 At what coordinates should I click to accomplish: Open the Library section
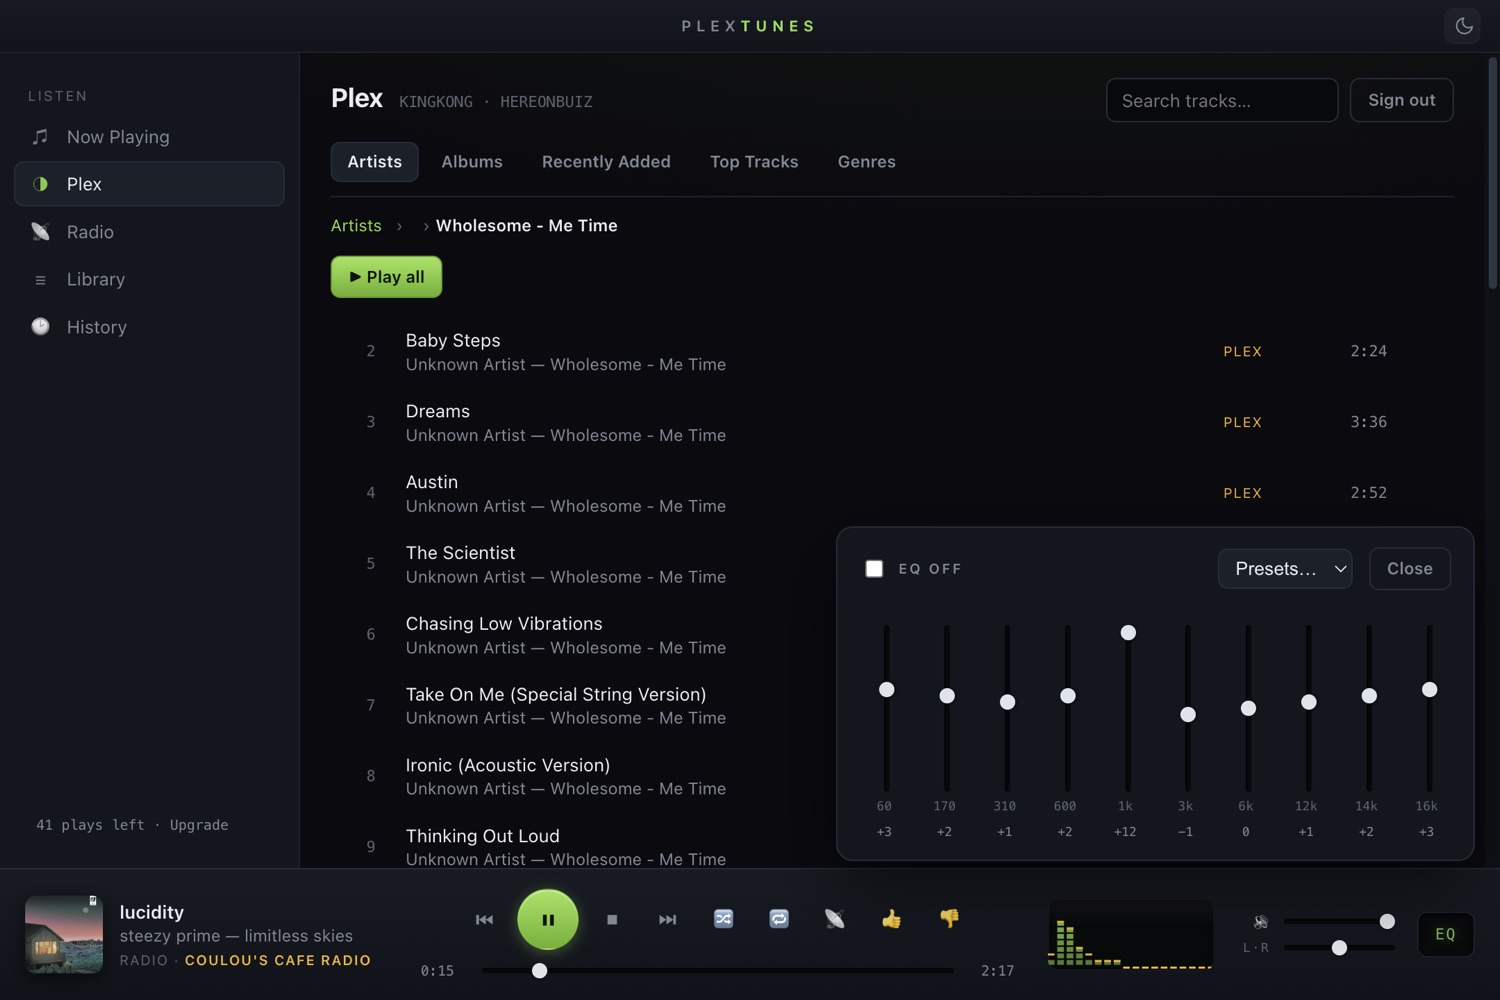pyautogui.click(x=149, y=279)
